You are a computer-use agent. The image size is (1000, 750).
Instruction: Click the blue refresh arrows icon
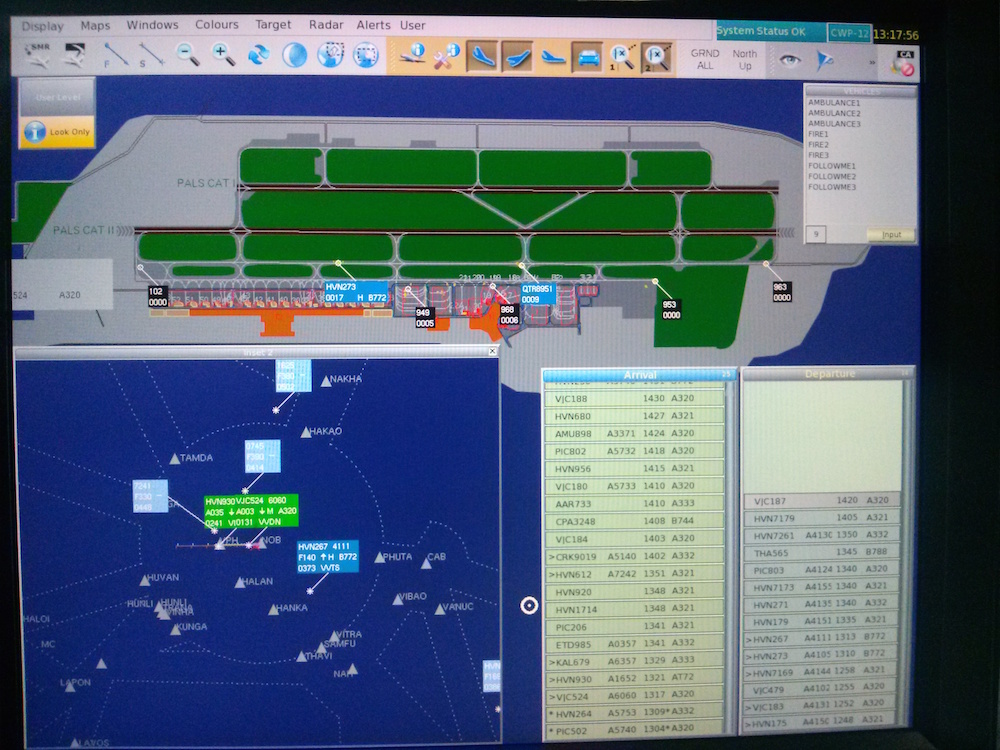pyautogui.click(x=259, y=56)
